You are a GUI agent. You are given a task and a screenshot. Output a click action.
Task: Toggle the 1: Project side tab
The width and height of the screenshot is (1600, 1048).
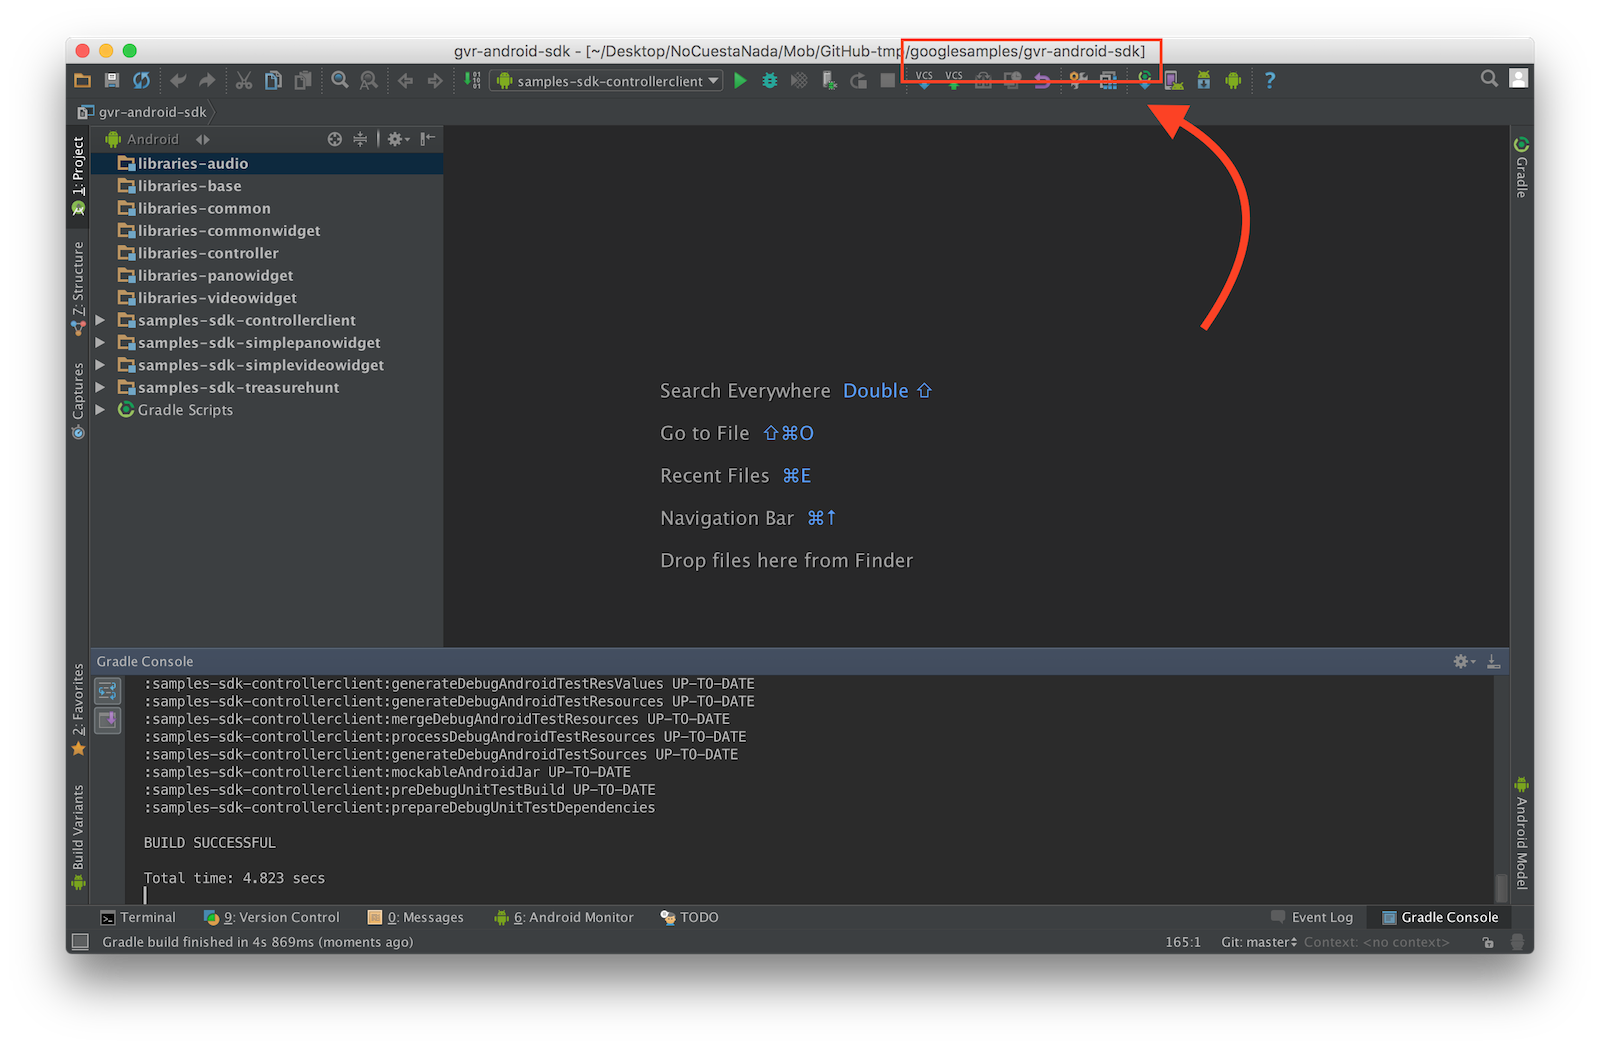(x=78, y=176)
